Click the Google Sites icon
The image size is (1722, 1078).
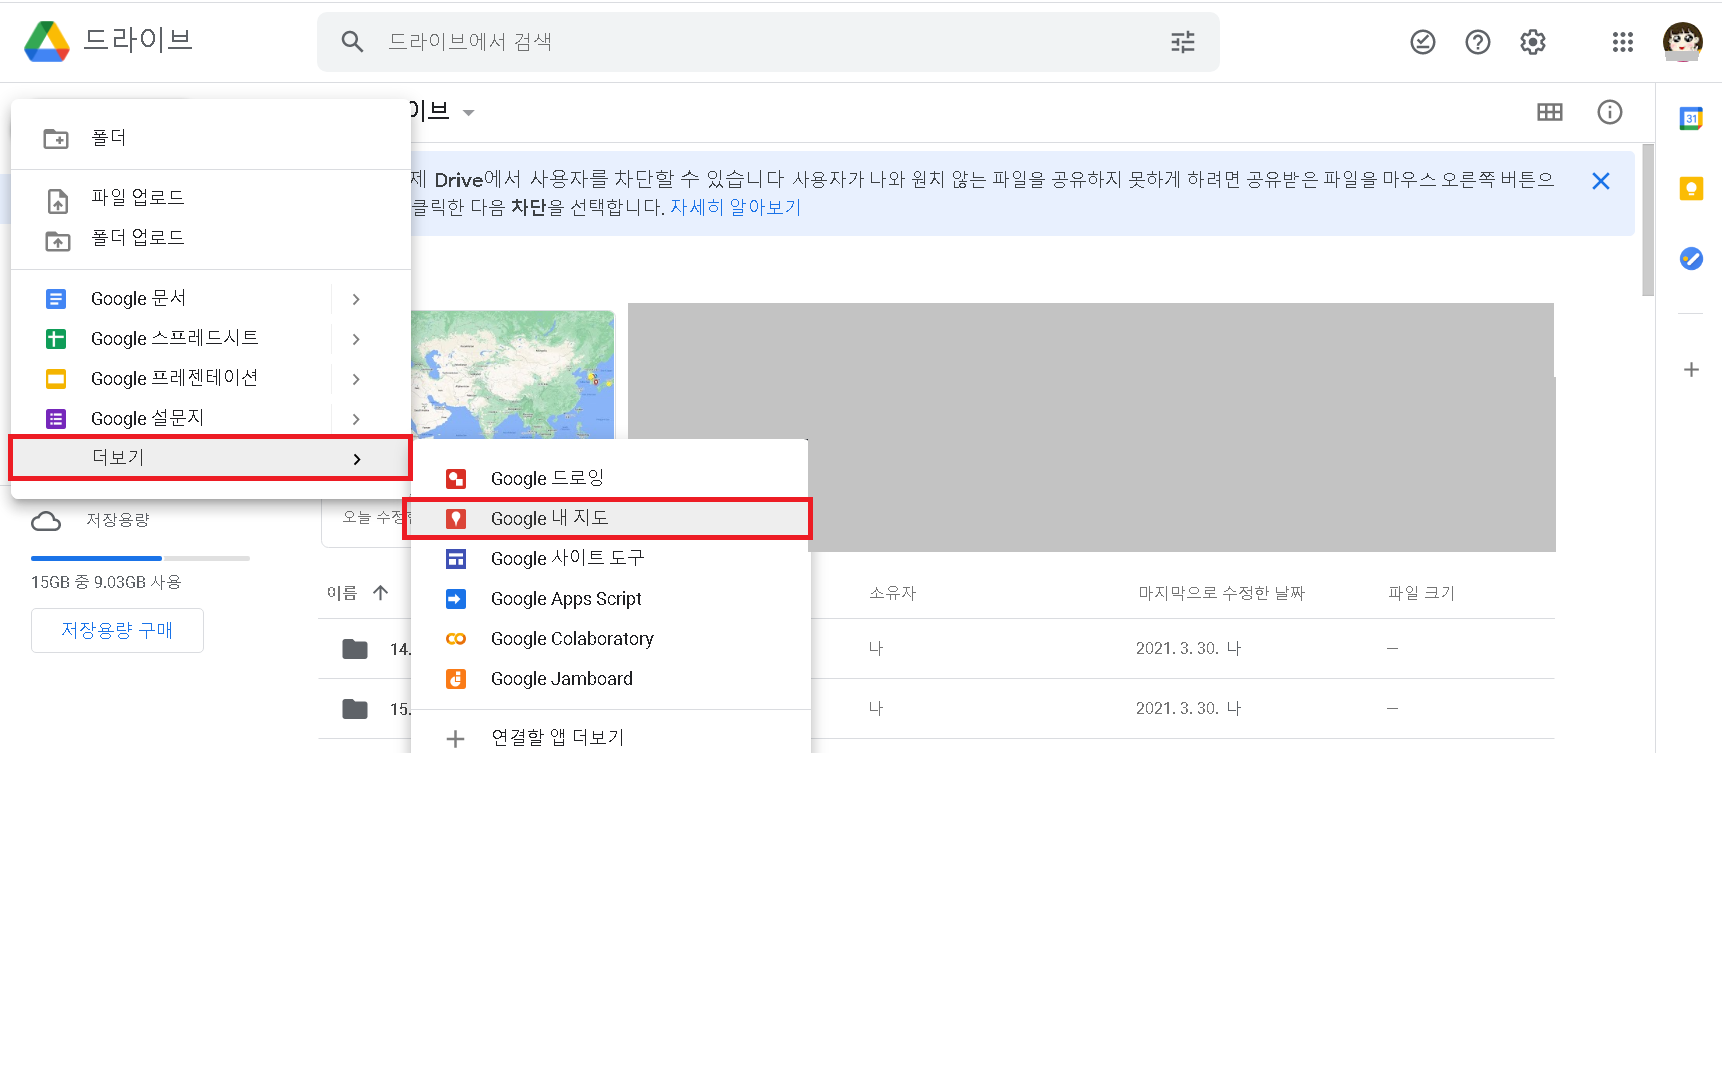pos(456,559)
